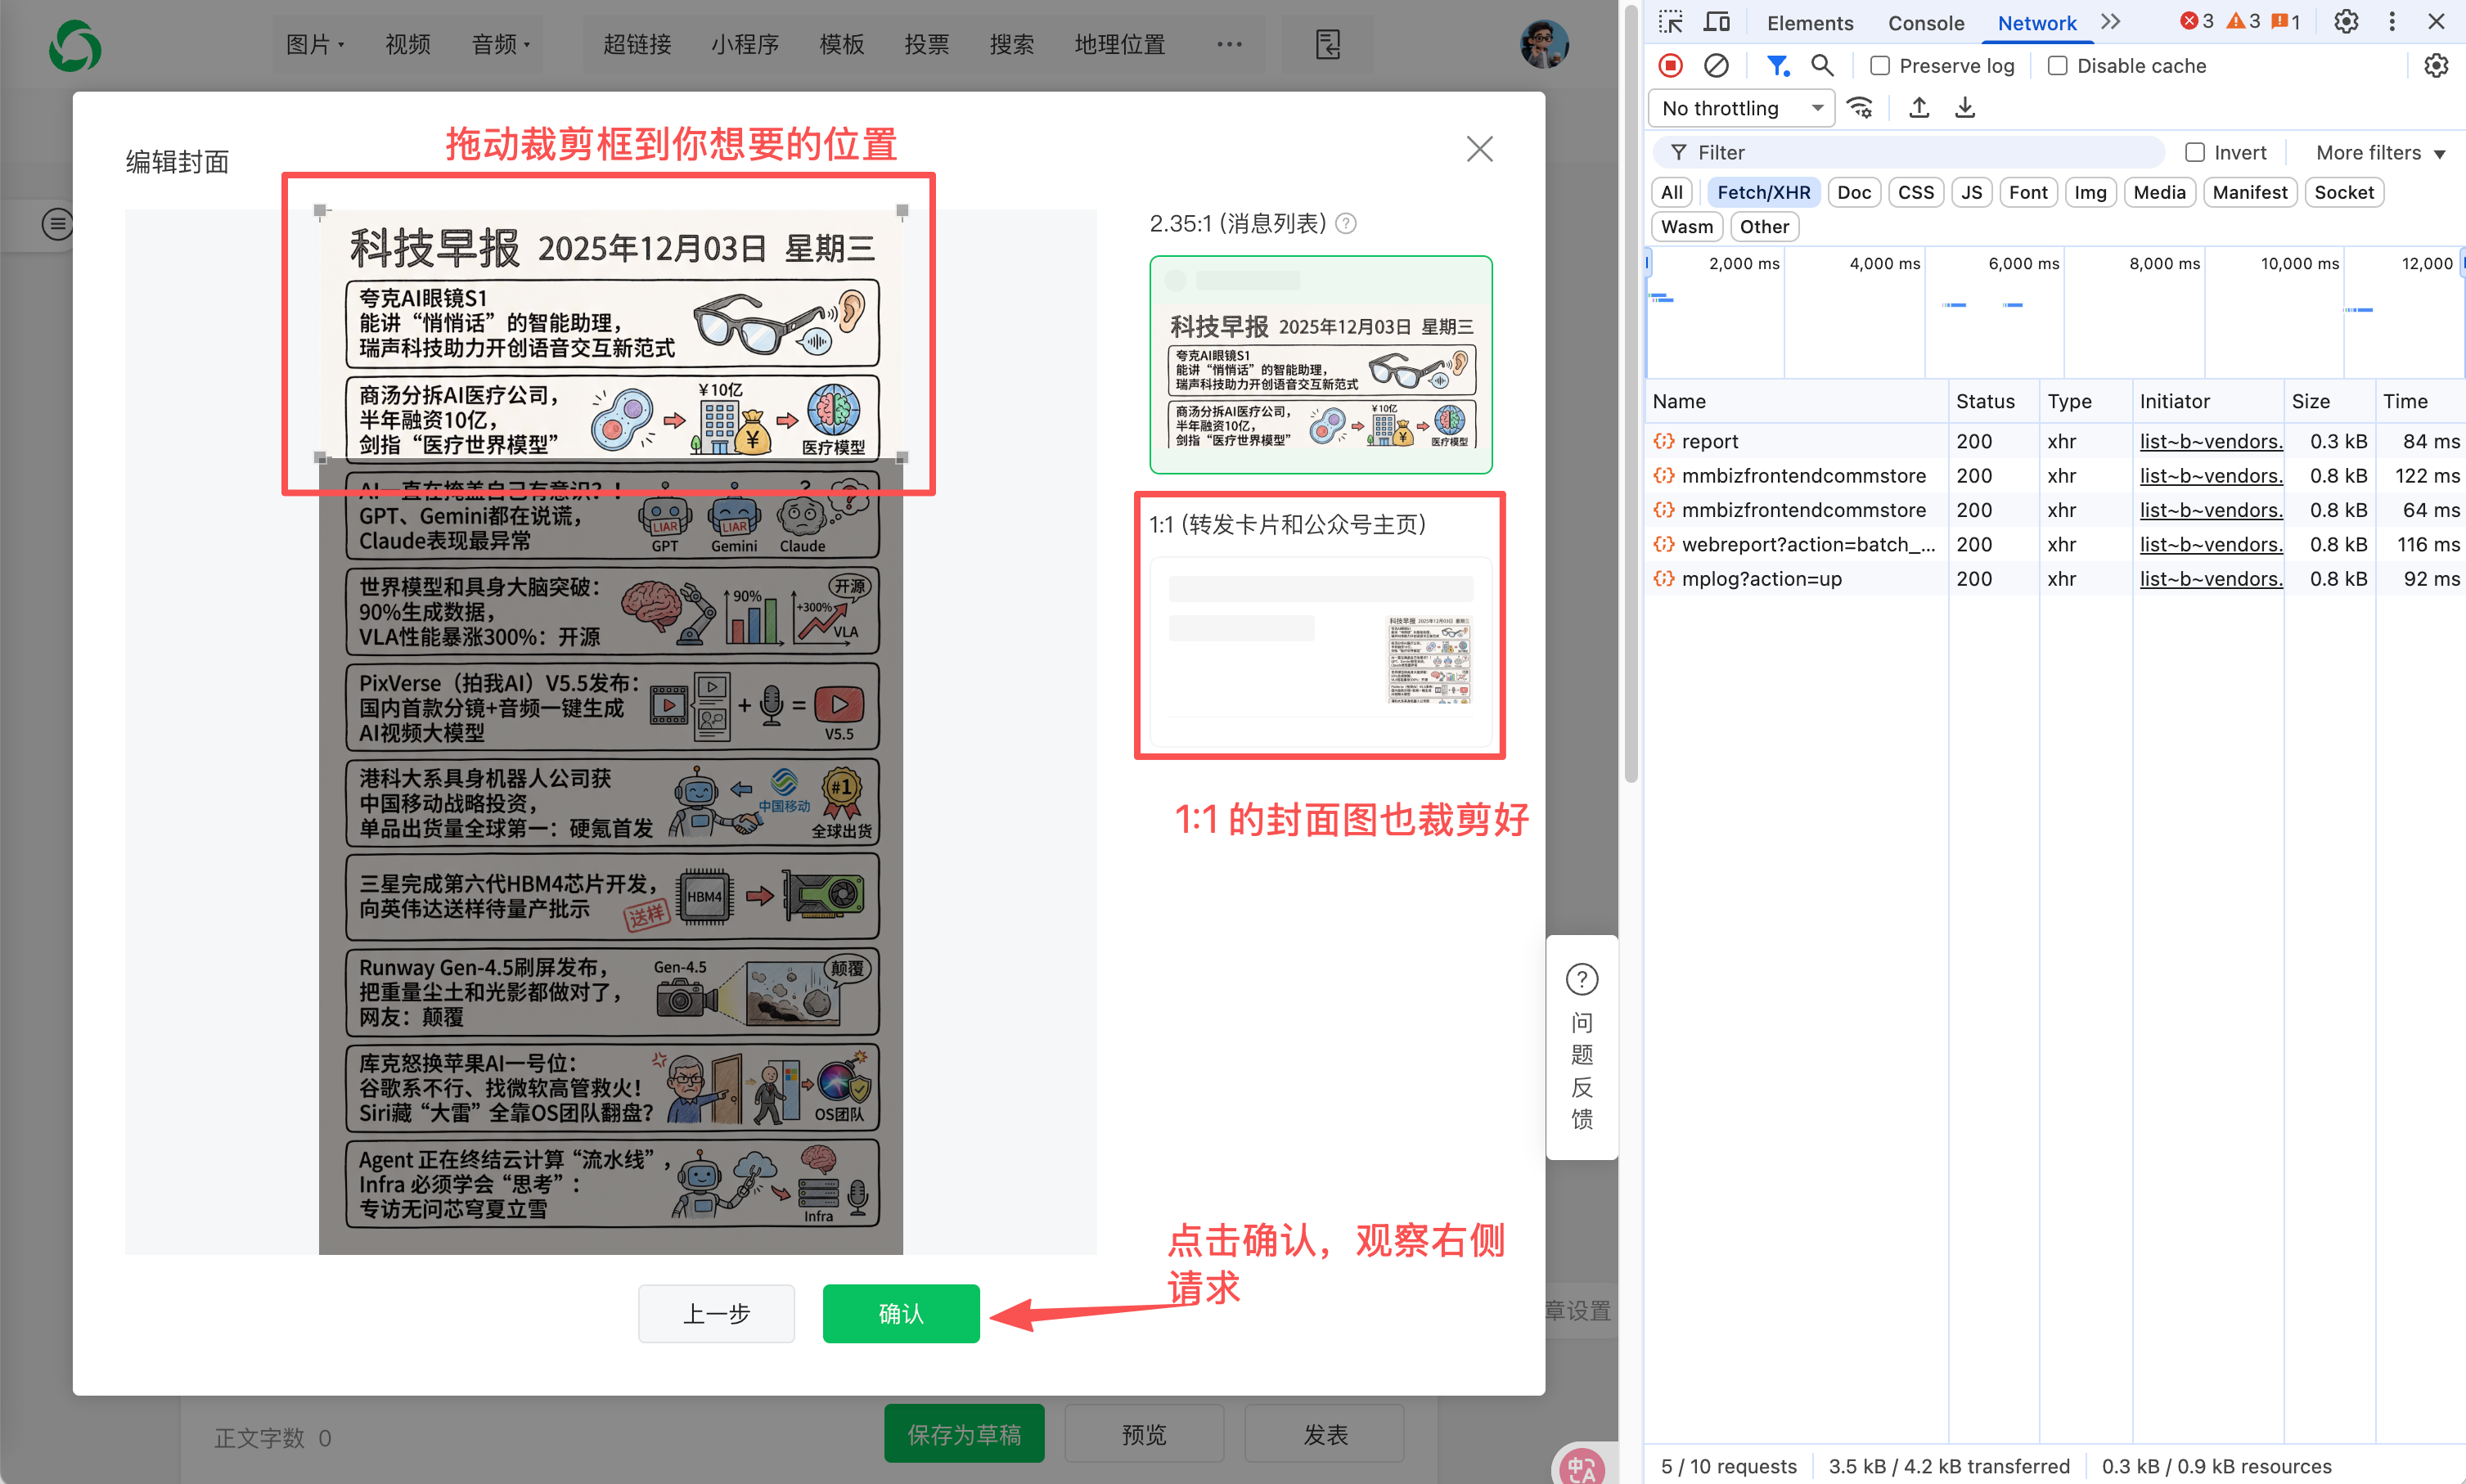Click the record network log icon

(x=1670, y=66)
